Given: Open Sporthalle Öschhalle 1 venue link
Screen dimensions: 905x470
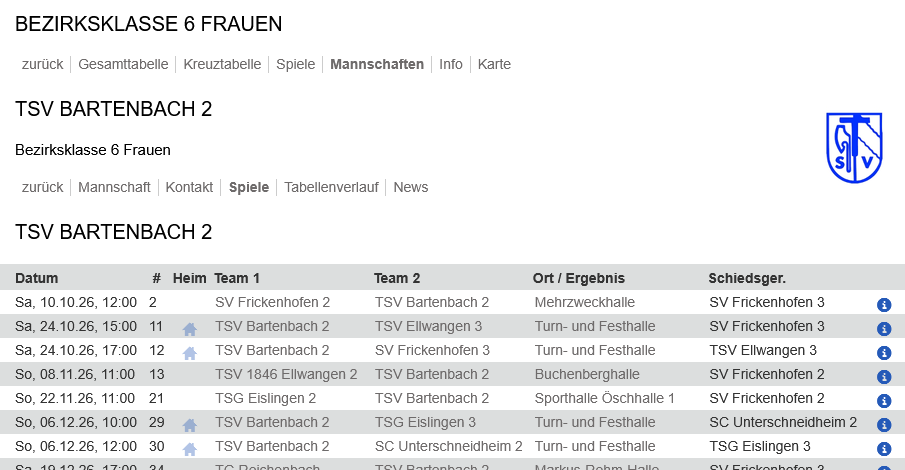Looking at the screenshot, I should pyautogui.click(x=604, y=398).
